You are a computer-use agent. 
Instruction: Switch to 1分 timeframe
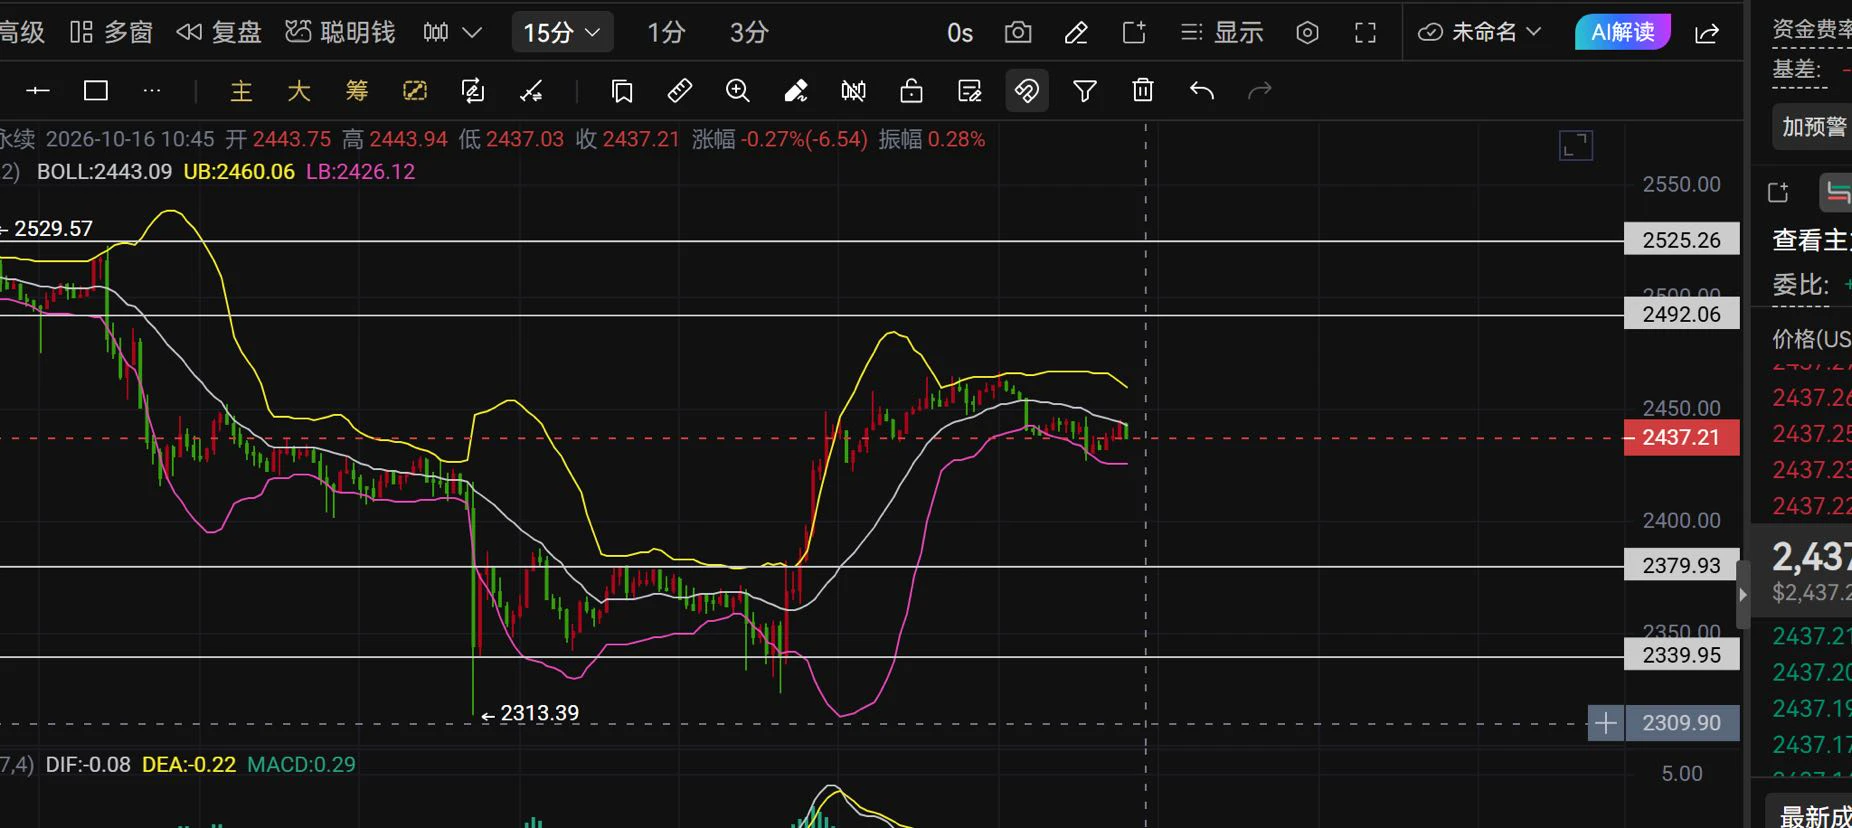coord(666,33)
